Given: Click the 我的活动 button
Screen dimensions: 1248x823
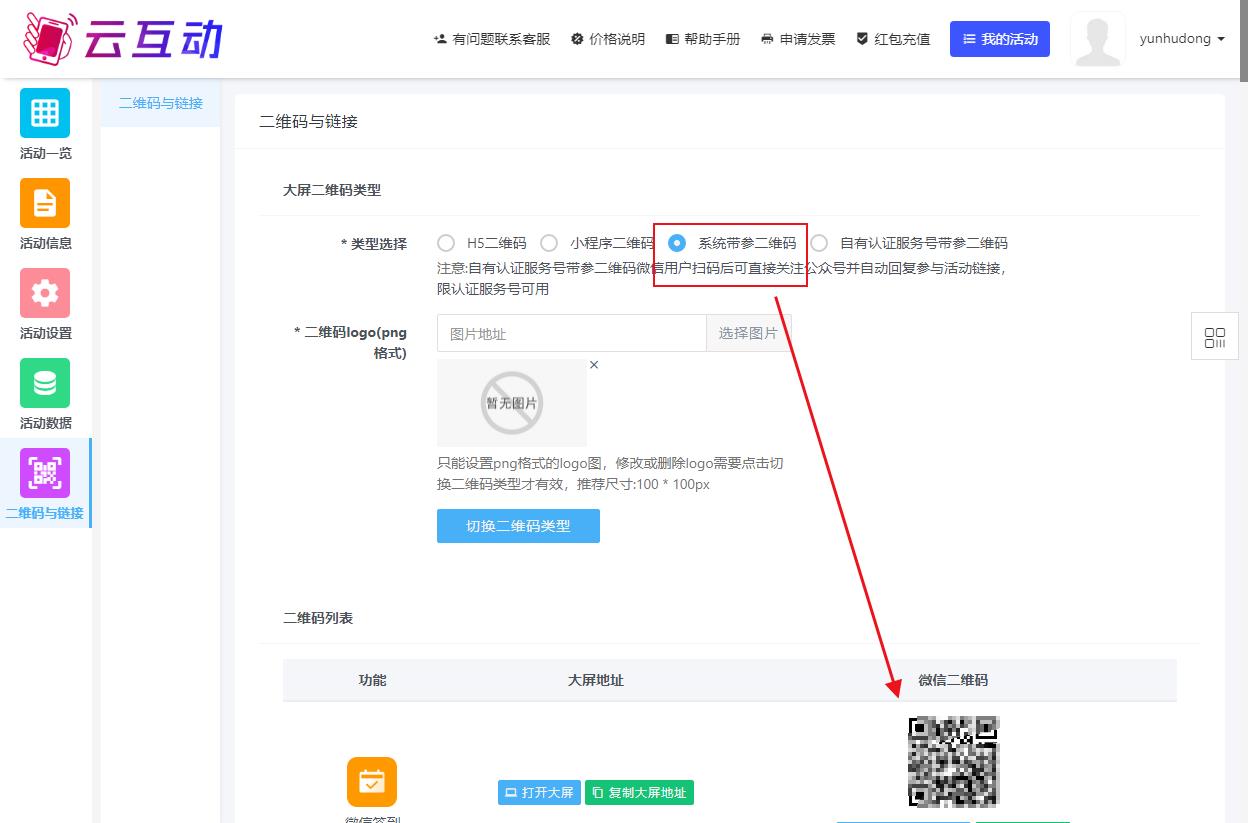Looking at the screenshot, I should click(1000, 39).
